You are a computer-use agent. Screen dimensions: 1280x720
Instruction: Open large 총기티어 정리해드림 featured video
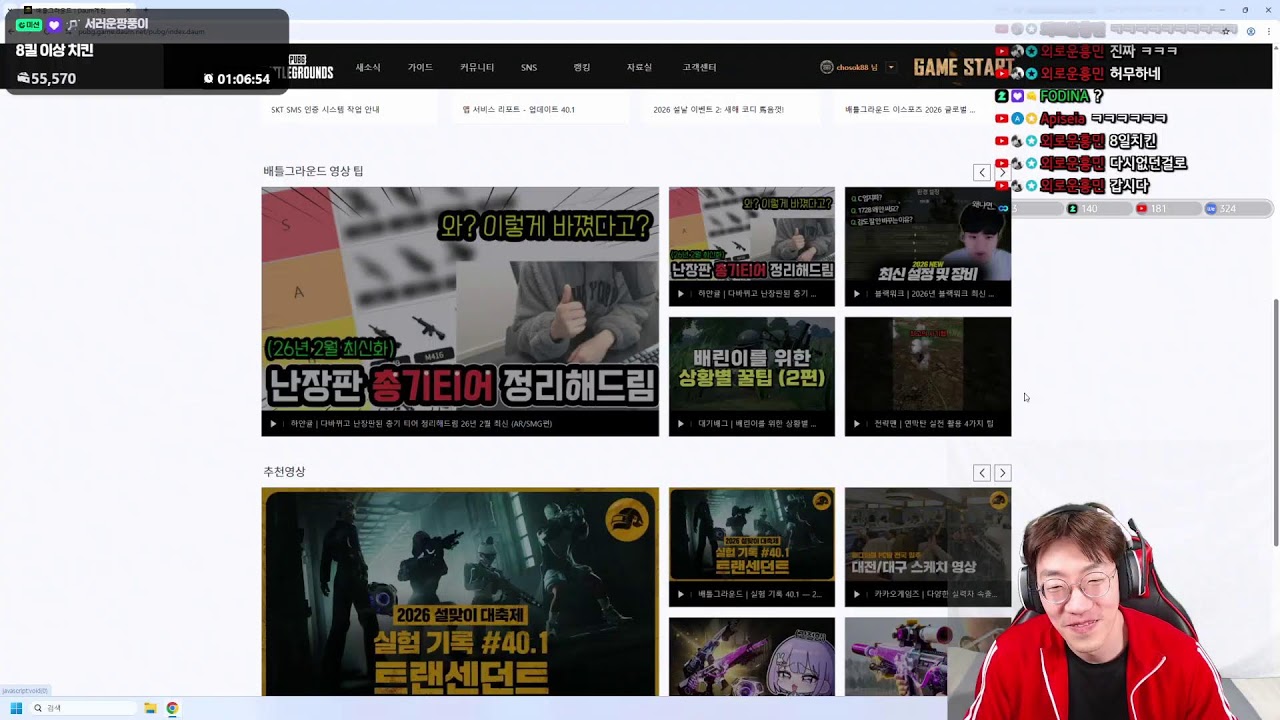[x=460, y=299]
